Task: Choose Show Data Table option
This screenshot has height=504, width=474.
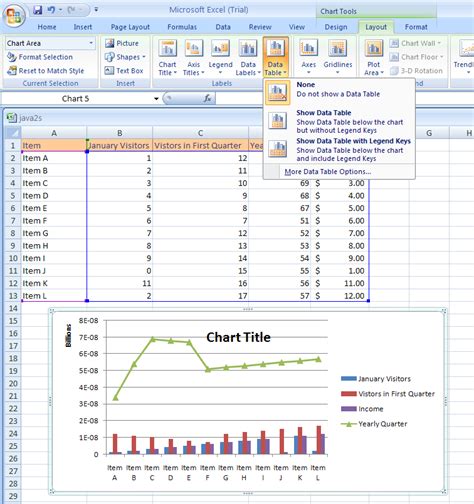Action: coord(339,121)
